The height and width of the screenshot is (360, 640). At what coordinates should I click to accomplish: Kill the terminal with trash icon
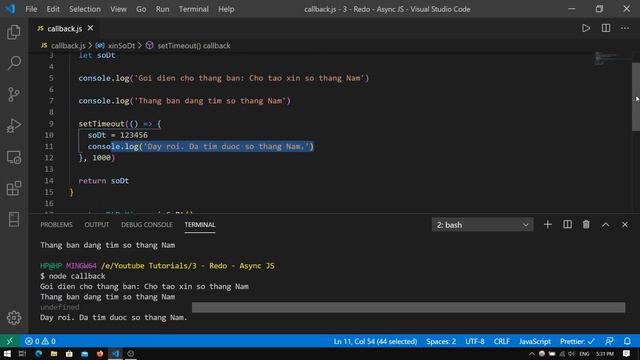(x=586, y=224)
